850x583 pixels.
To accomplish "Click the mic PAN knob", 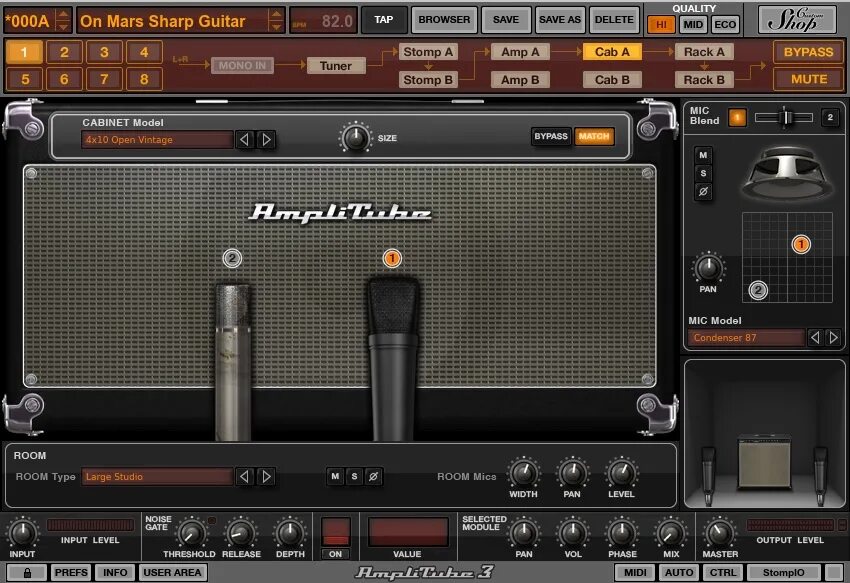I will [x=708, y=268].
